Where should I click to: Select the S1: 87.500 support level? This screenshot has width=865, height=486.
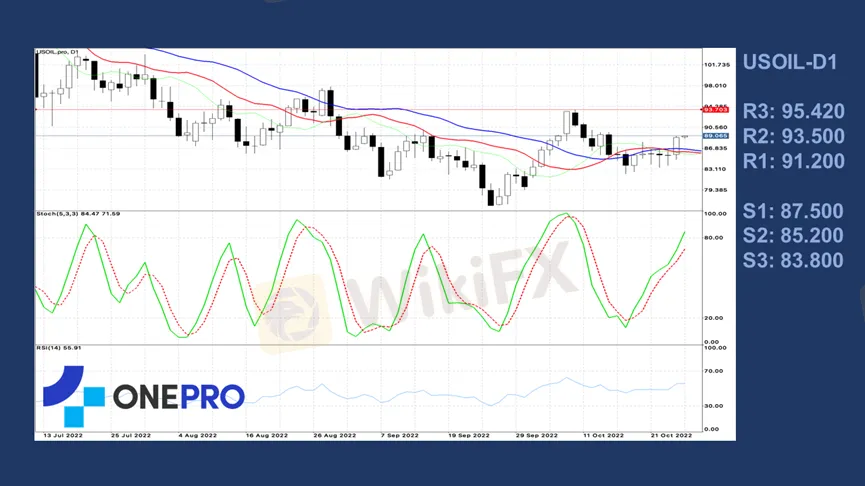[x=793, y=211]
